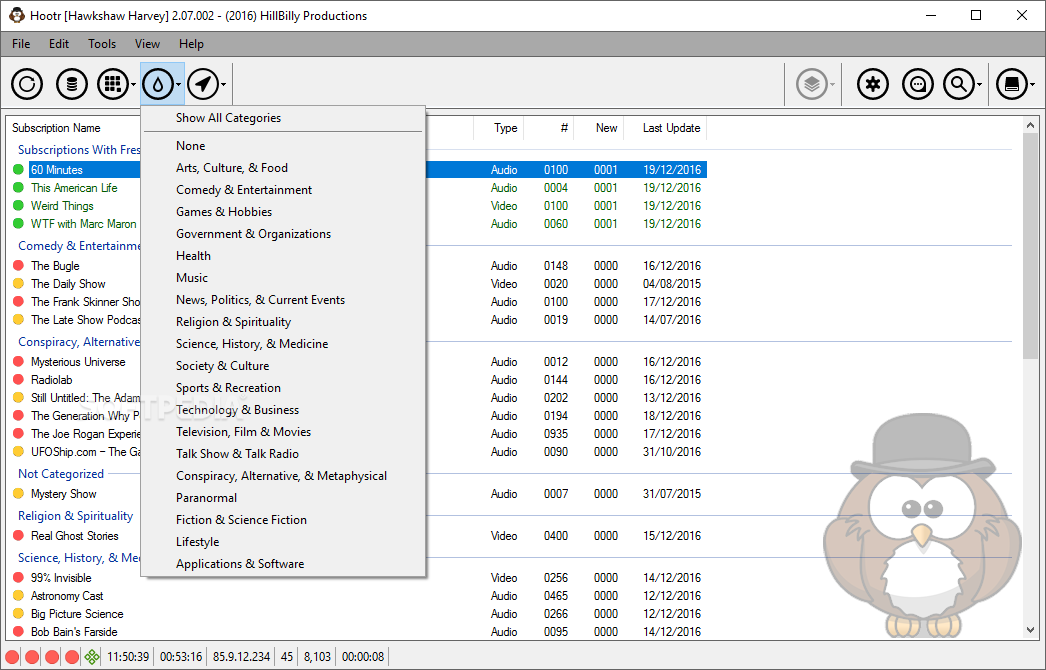Choose Health category
Viewport: 1046px width, 670px height.
click(283, 256)
